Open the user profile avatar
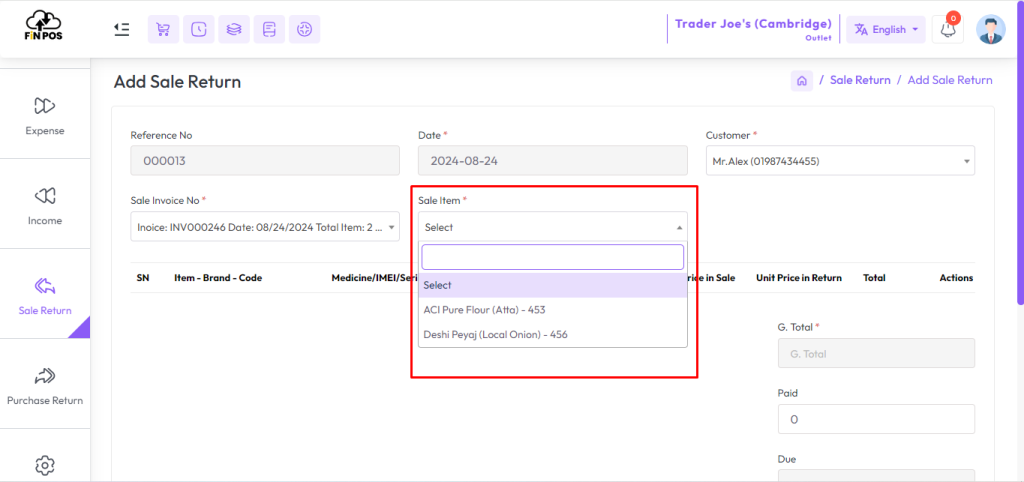The width and height of the screenshot is (1024, 482). [991, 29]
